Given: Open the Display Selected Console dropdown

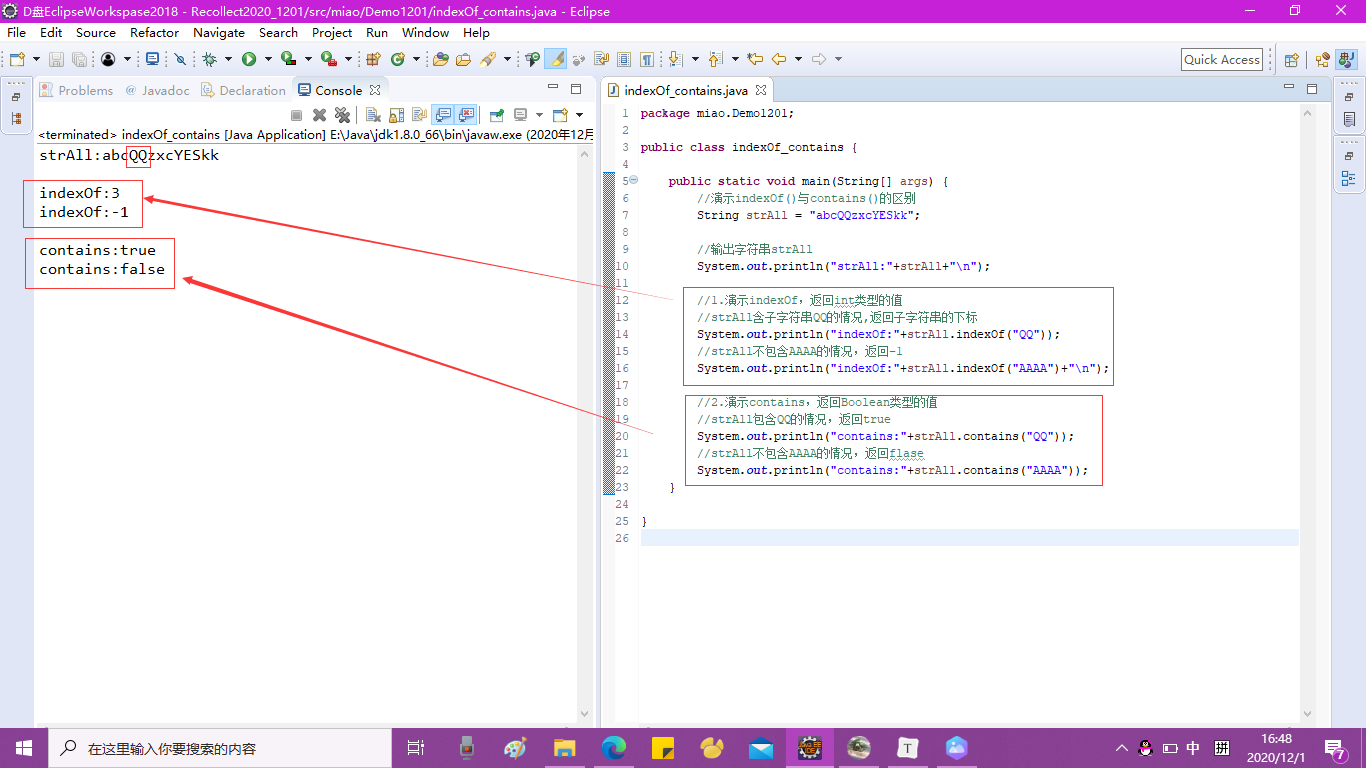Looking at the screenshot, I should [x=539, y=114].
